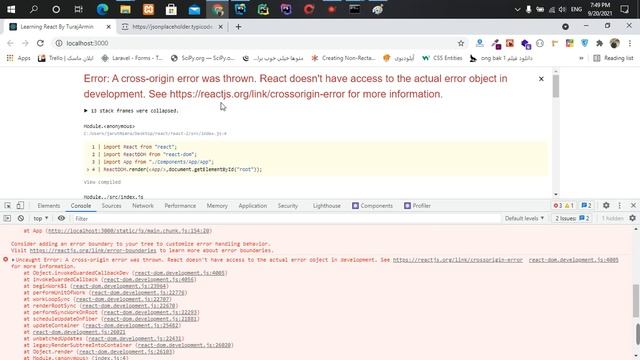Expand the Uncaught Error console entry
640x360 pixels.
click(x=13, y=260)
